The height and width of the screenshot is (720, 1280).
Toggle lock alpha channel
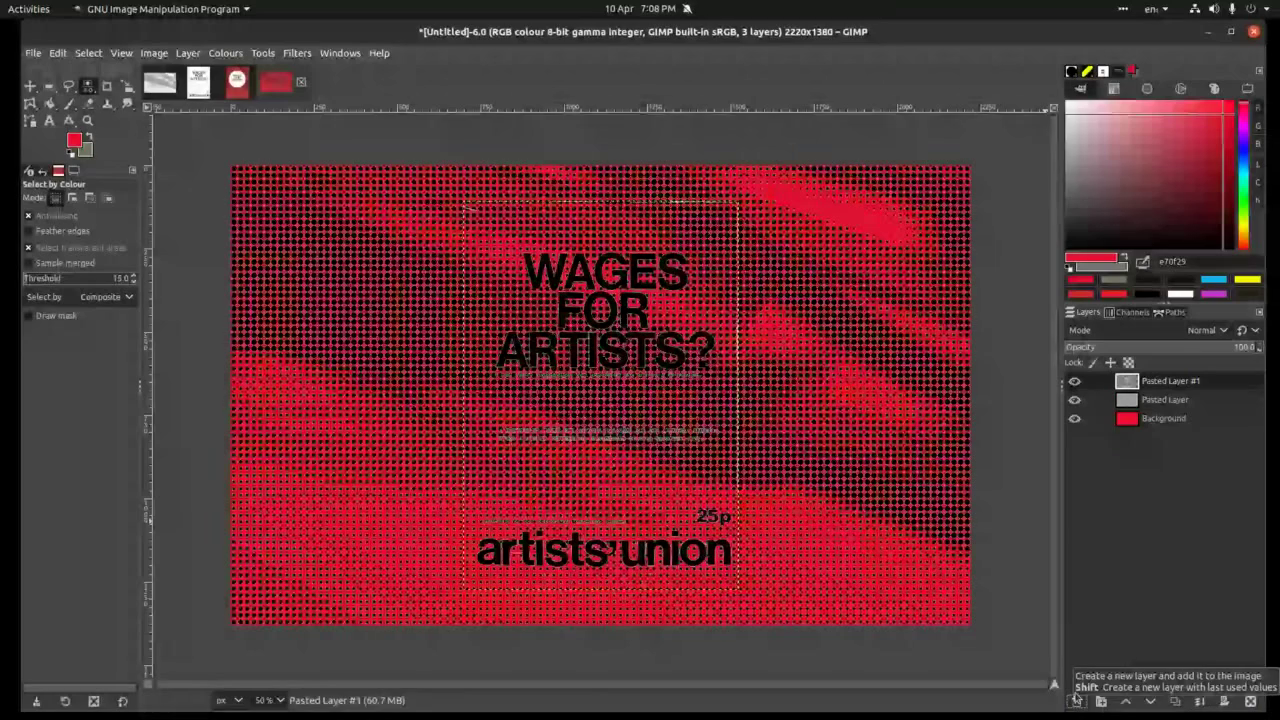[1128, 362]
